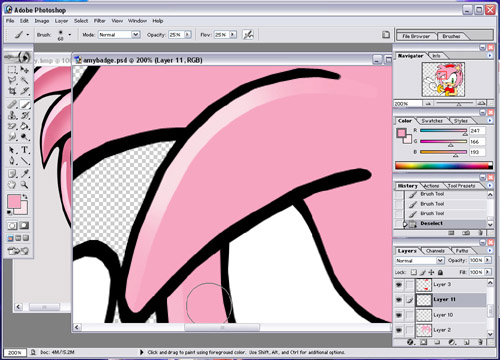Select the Clone Stamp tool
The image size is (500, 360).
[x=12, y=116]
